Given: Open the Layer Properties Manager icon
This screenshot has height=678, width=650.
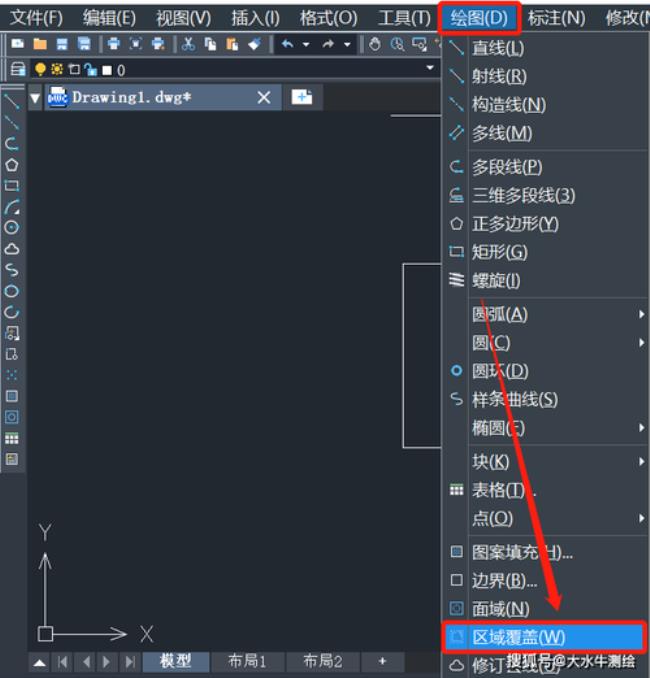Looking at the screenshot, I should pyautogui.click(x=18, y=69).
